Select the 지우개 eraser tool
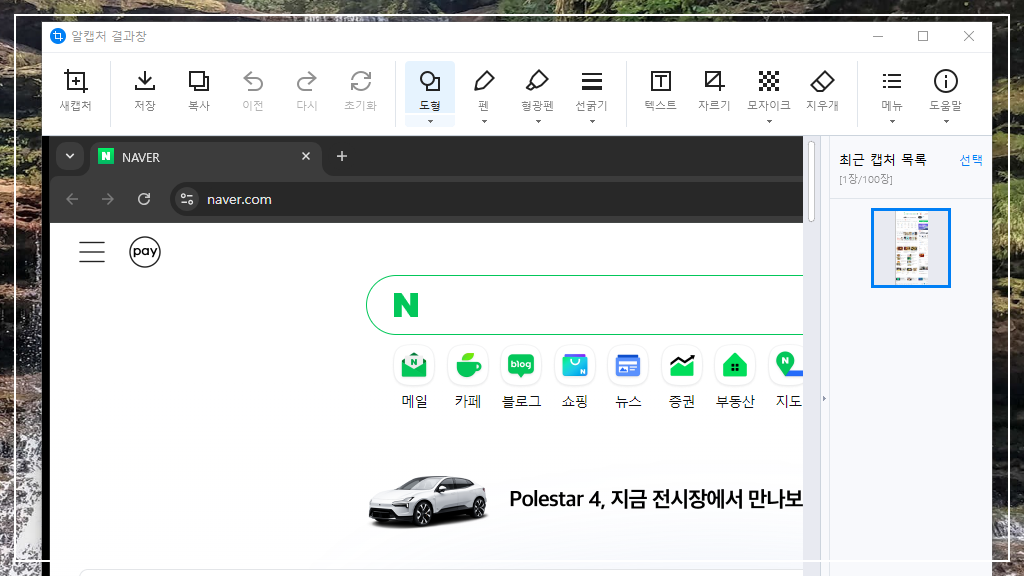Image resolution: width=1024 pixels, height=576 pixels. 822,90
